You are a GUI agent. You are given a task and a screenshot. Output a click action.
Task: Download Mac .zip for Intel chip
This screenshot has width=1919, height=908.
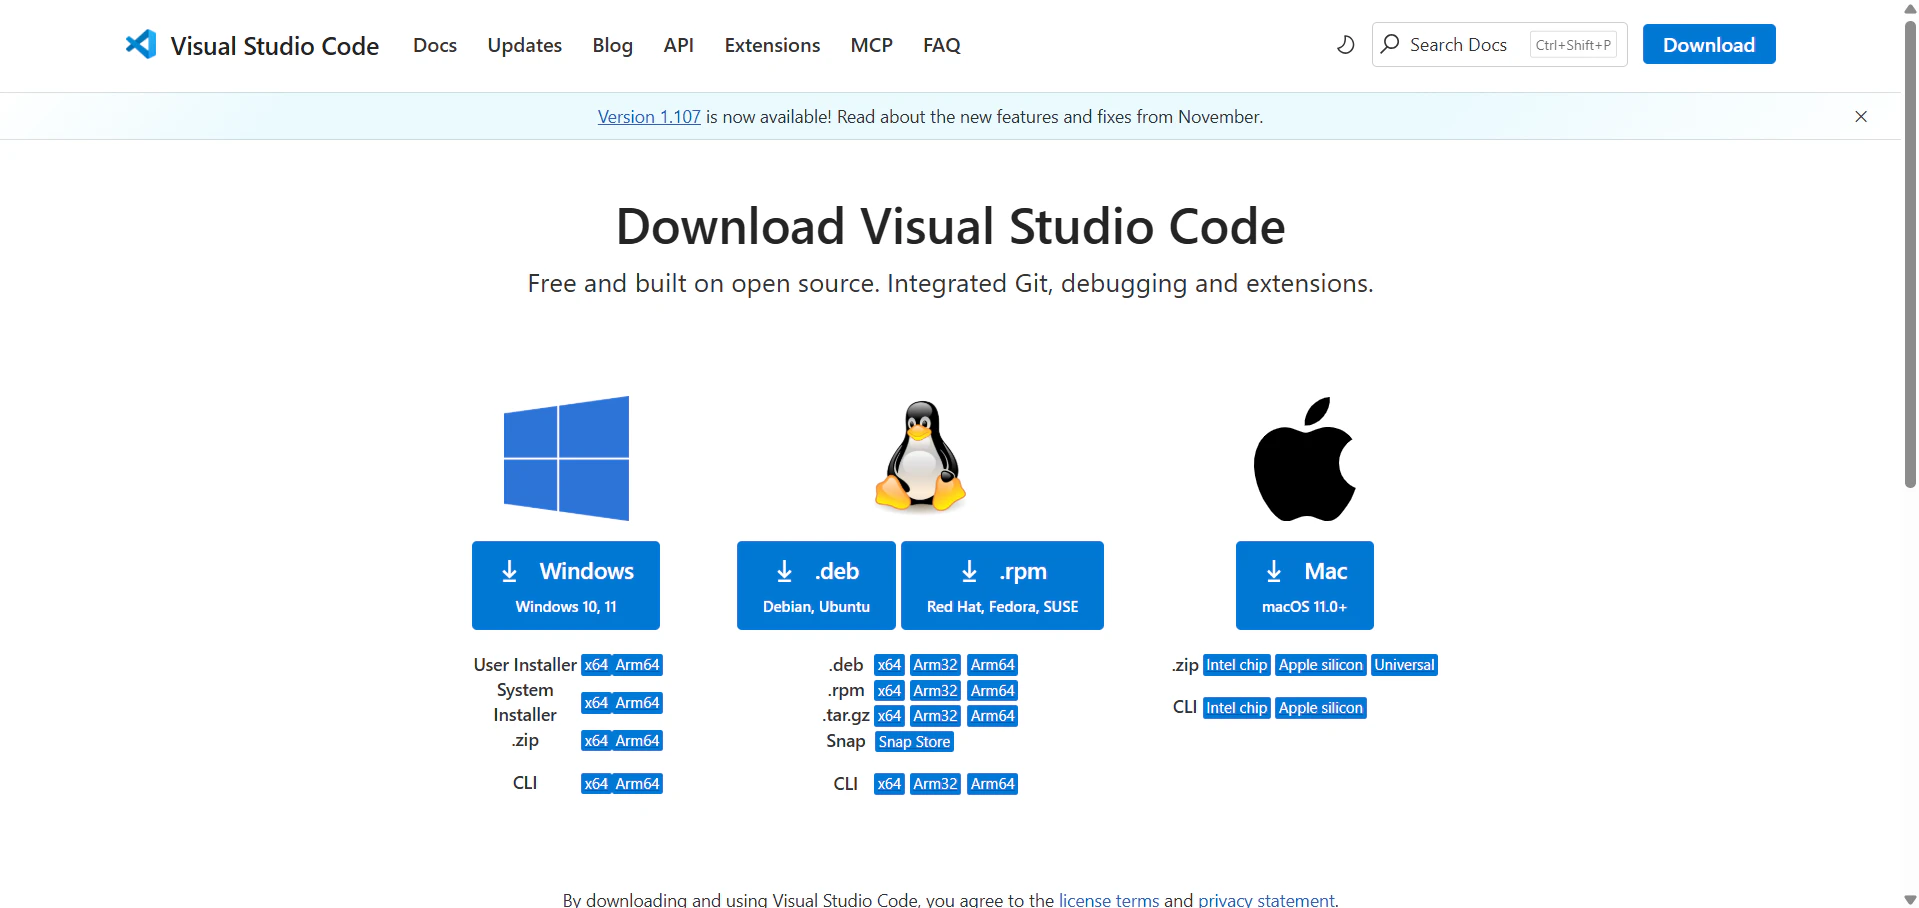click(1237, 665)
